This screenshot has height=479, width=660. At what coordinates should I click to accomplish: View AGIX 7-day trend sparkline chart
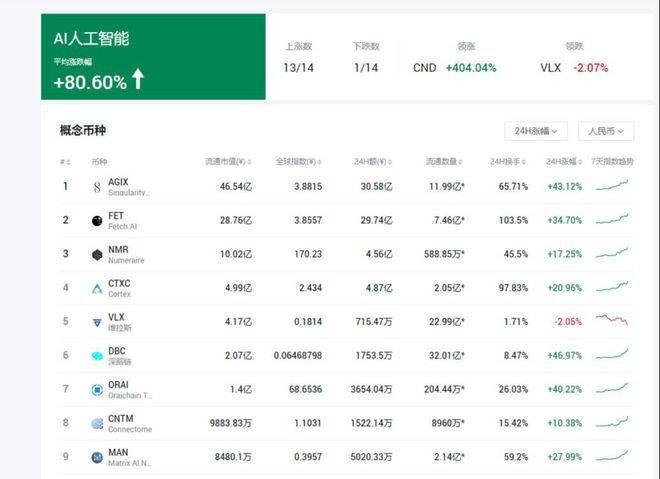pyautogui.click(x=612, y=185)
